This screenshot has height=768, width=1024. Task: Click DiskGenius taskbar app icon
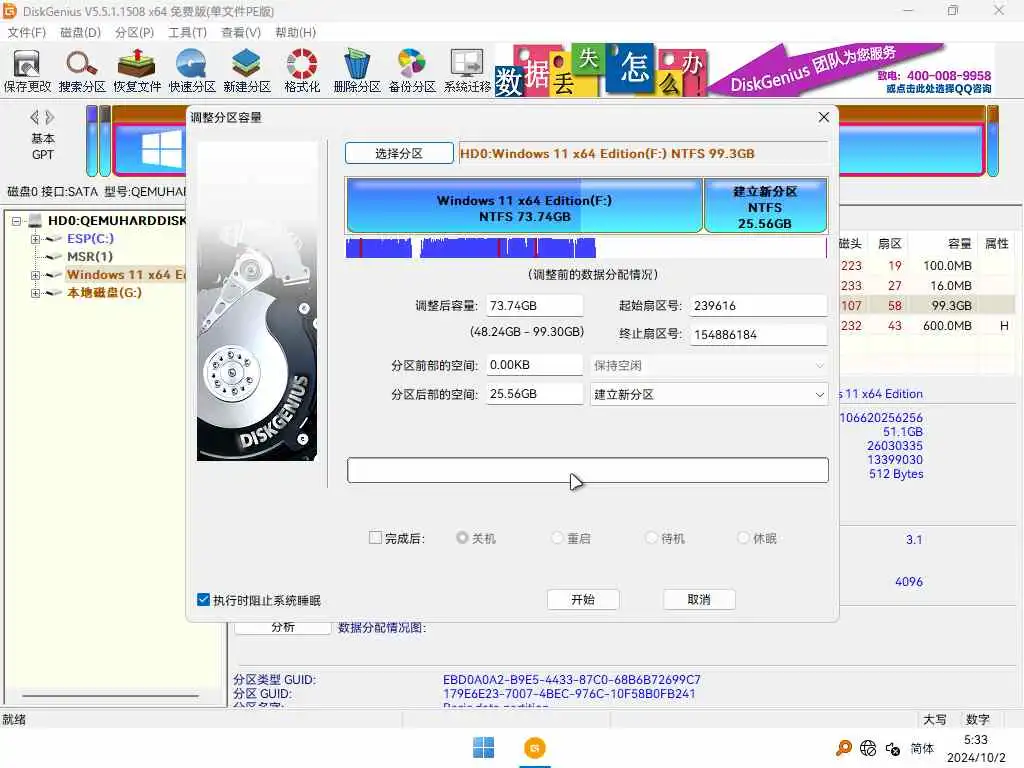point(534,748)
